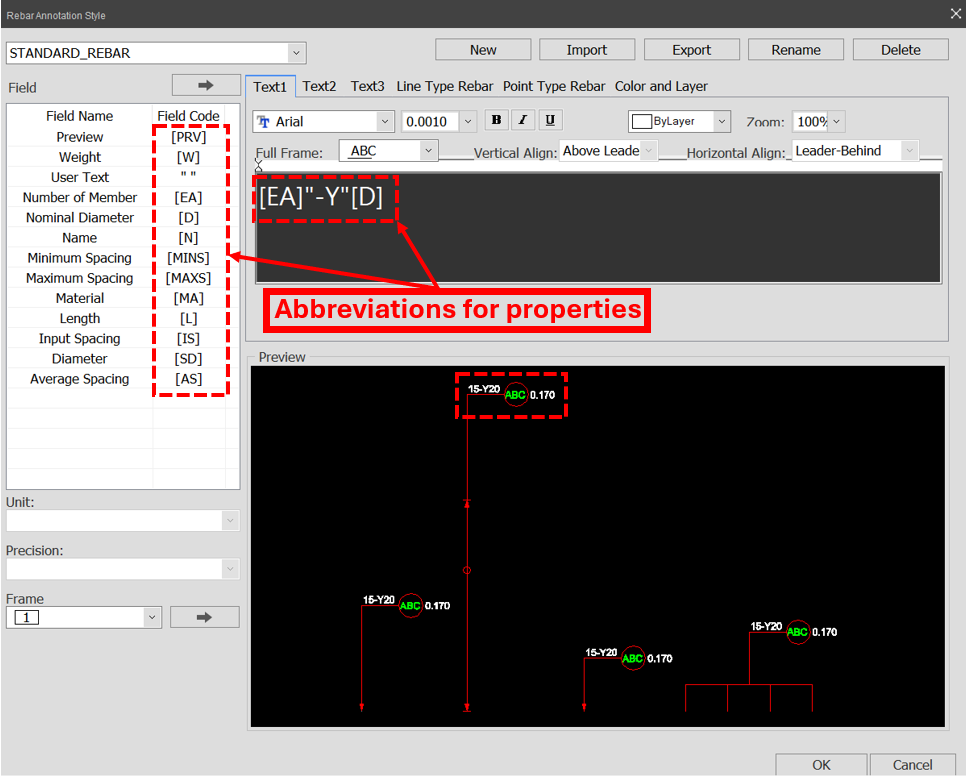
Task: Click the New button
Action: [x=483, y=50]
